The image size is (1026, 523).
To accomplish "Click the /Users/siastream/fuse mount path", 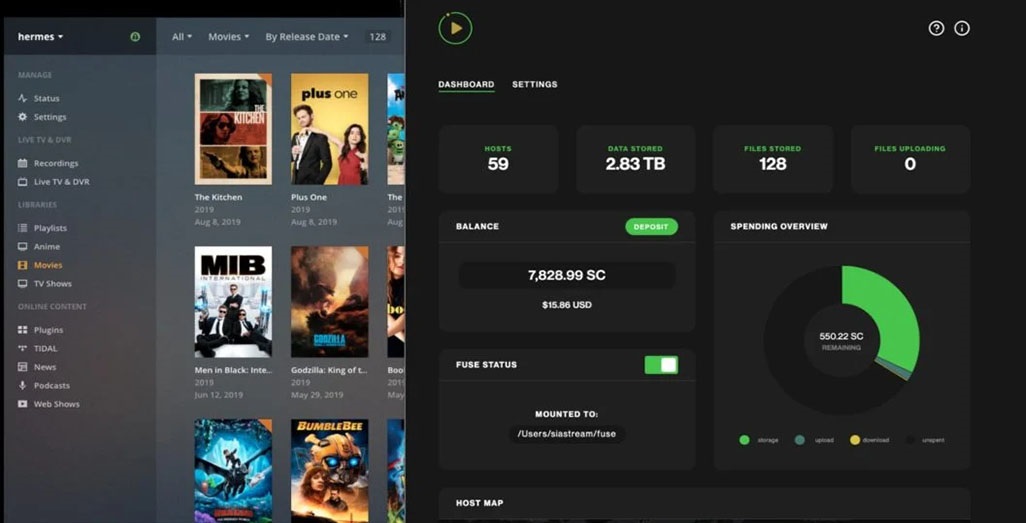I will coord(567,433).
